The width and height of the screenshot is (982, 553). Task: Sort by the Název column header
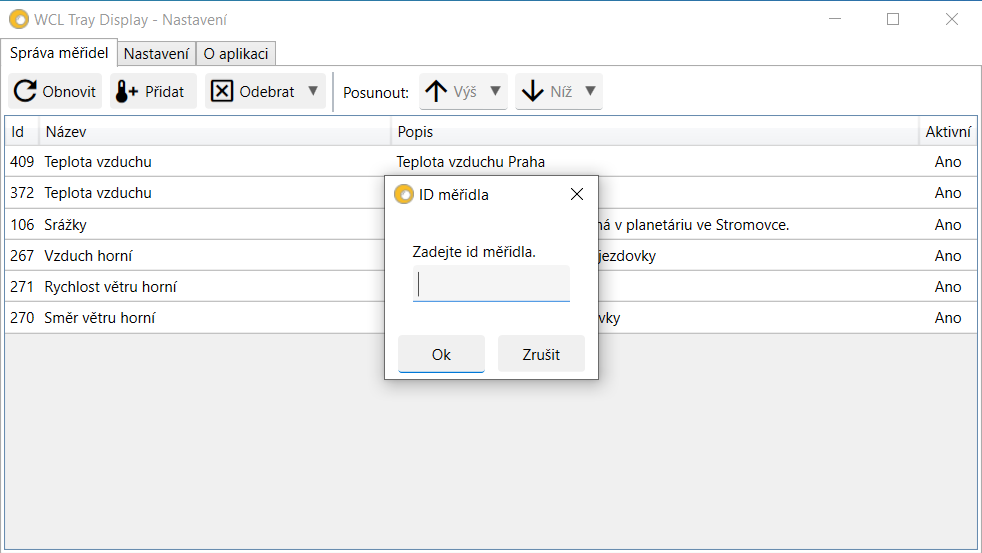[214, 132]
